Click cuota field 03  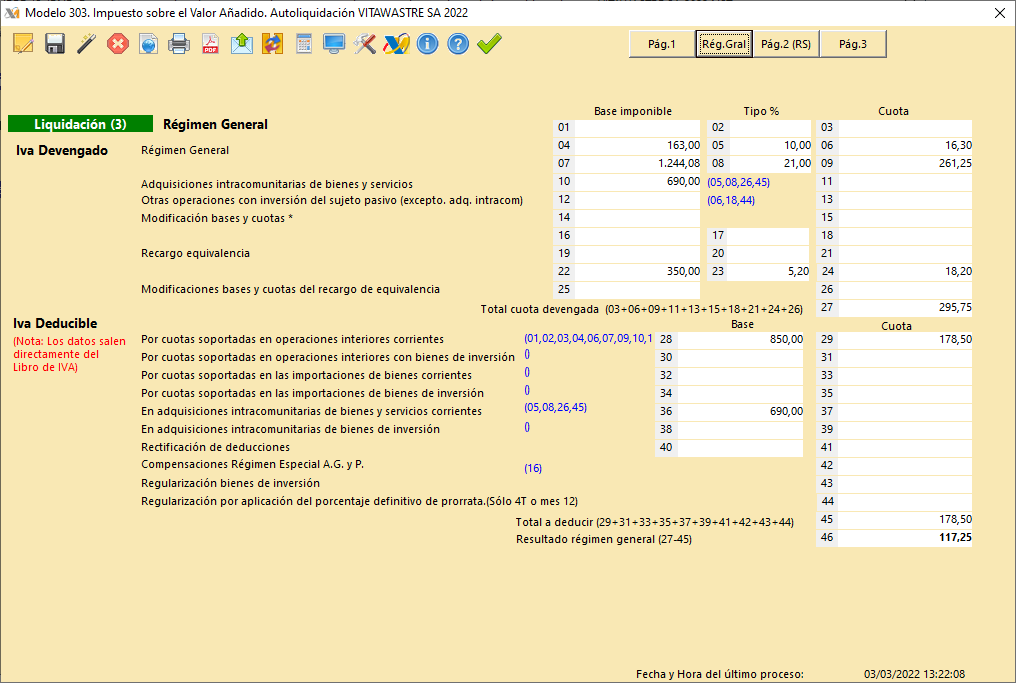(x=905, y=128)
